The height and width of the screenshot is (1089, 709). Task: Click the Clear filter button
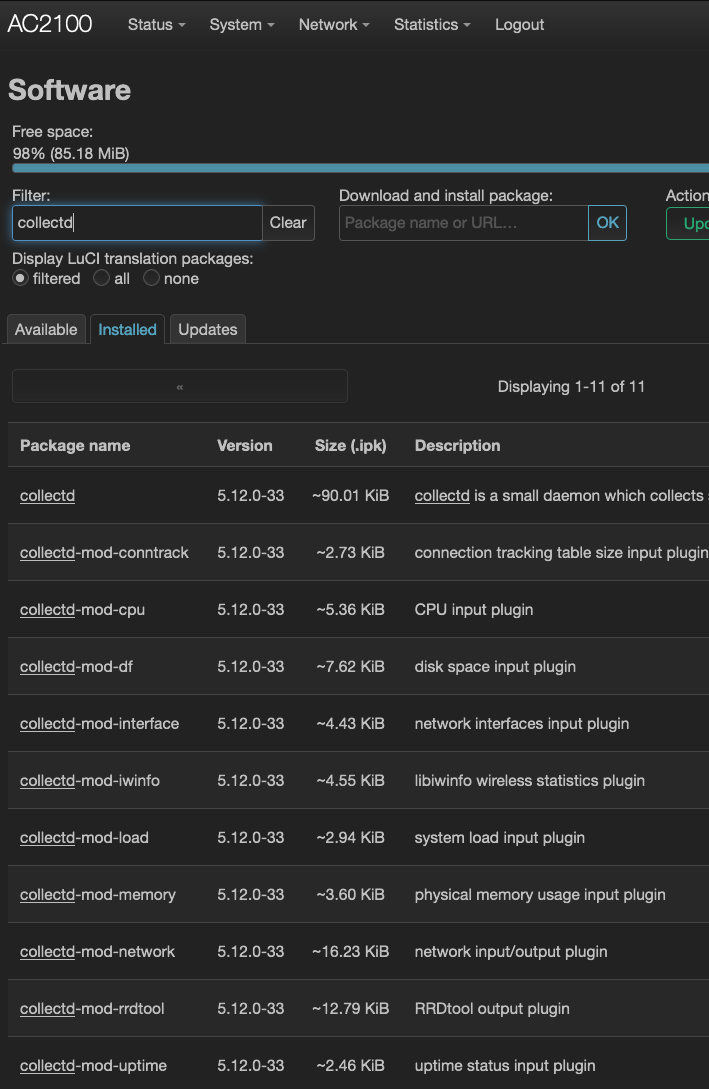point(288,223)
